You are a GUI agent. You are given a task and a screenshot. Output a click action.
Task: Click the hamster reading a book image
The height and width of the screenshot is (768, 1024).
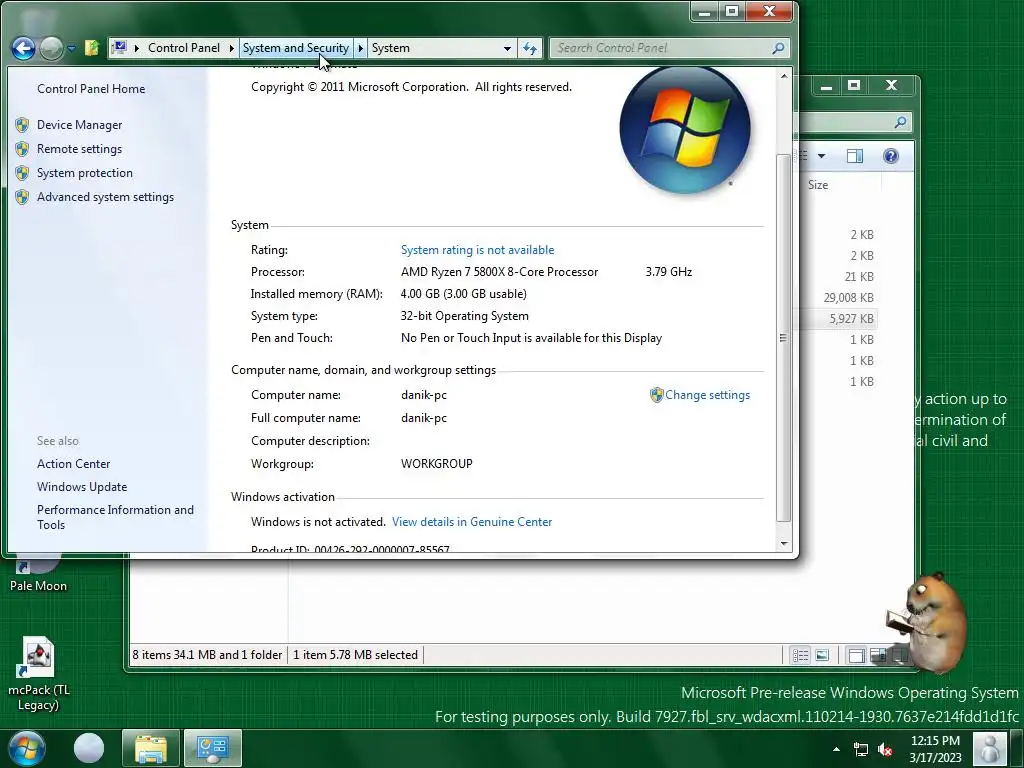tap(927, 622)
